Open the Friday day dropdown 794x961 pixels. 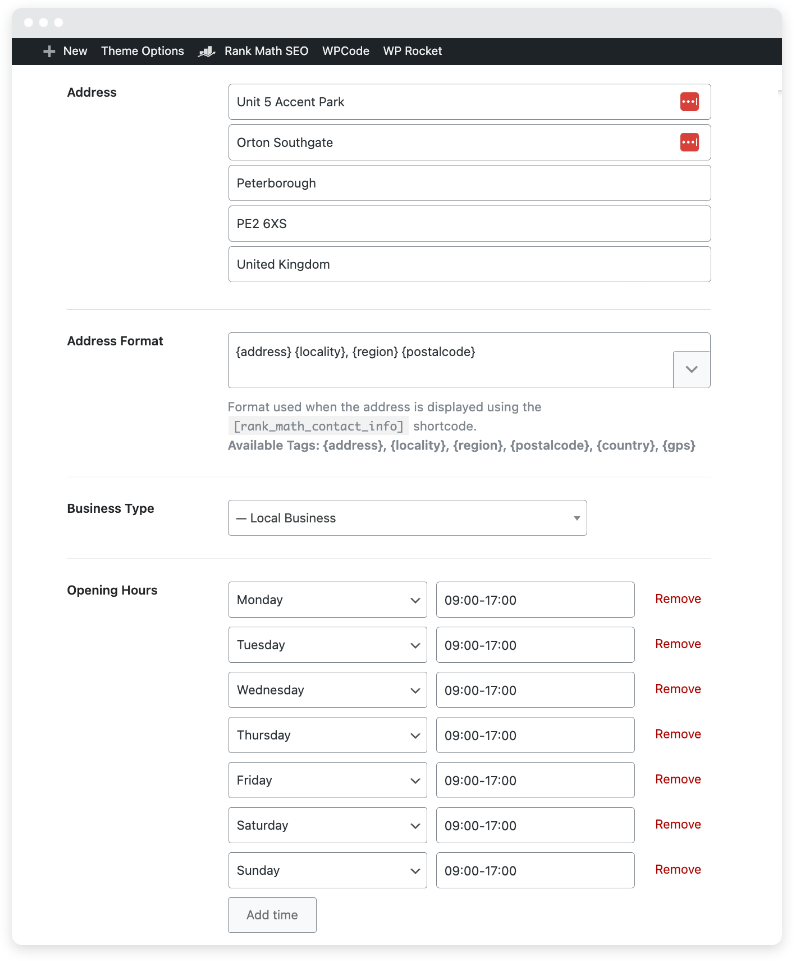pos(327,780)
